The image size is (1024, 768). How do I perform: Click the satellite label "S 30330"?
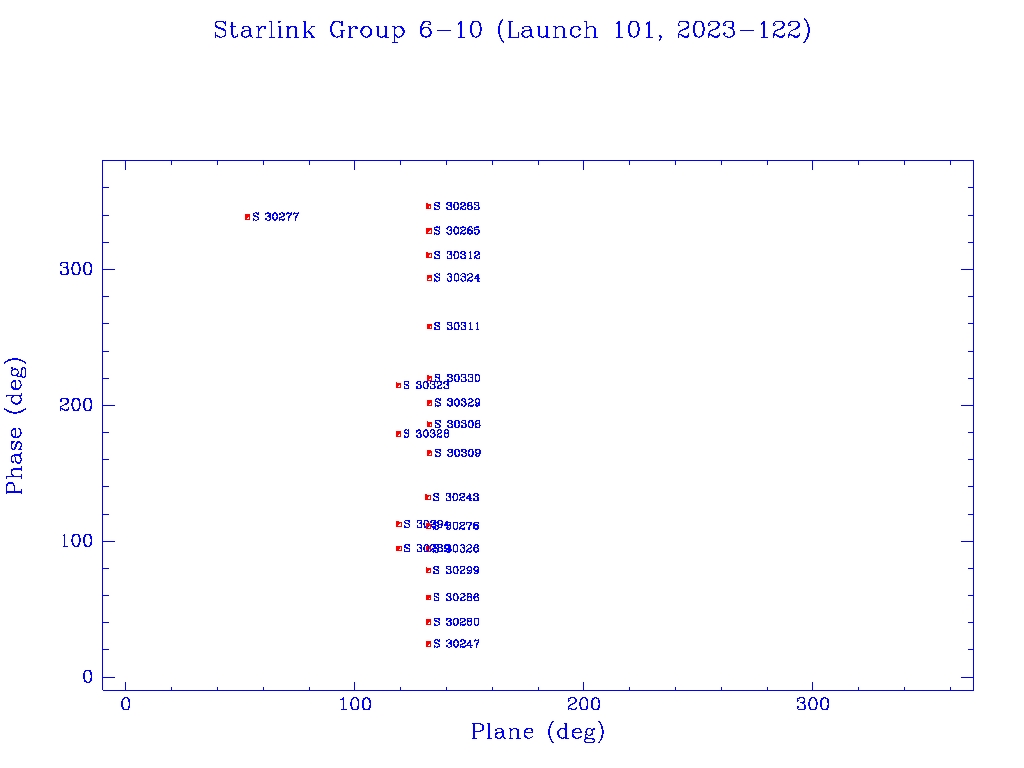click(457, 378)
